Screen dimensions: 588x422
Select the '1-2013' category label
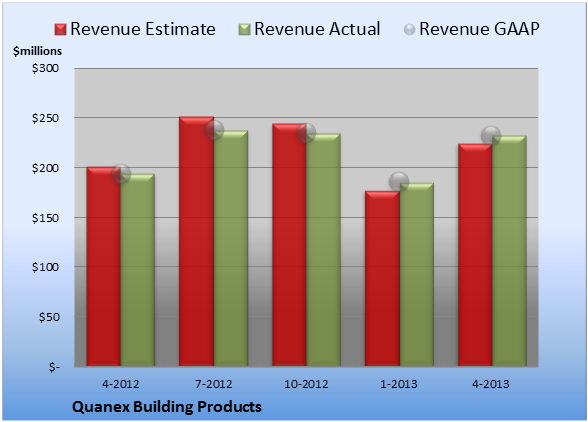399,384
